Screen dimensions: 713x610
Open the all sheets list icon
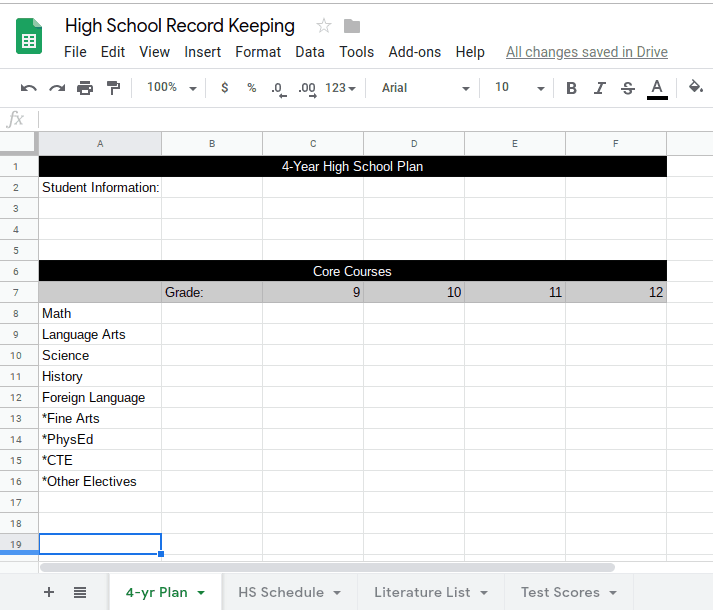80,592
